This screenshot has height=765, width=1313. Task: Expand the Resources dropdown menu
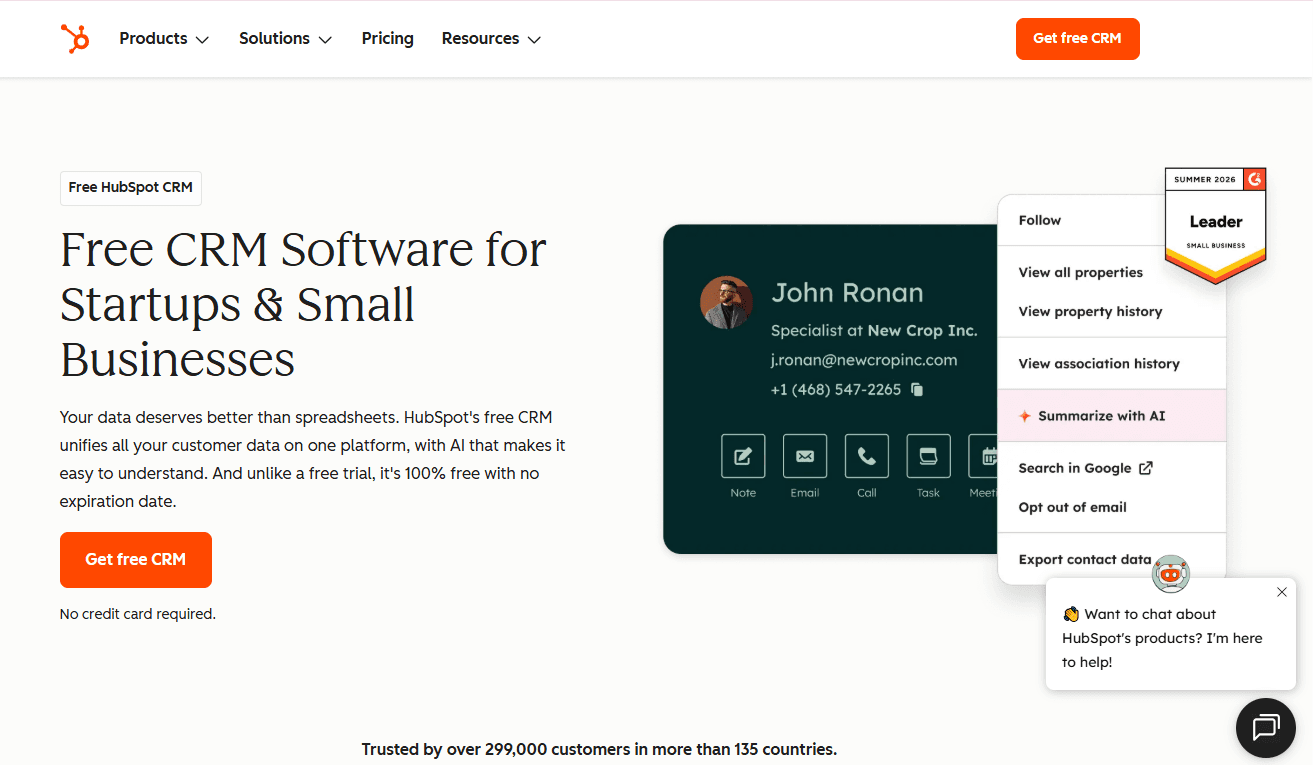(x=491, y=39)
